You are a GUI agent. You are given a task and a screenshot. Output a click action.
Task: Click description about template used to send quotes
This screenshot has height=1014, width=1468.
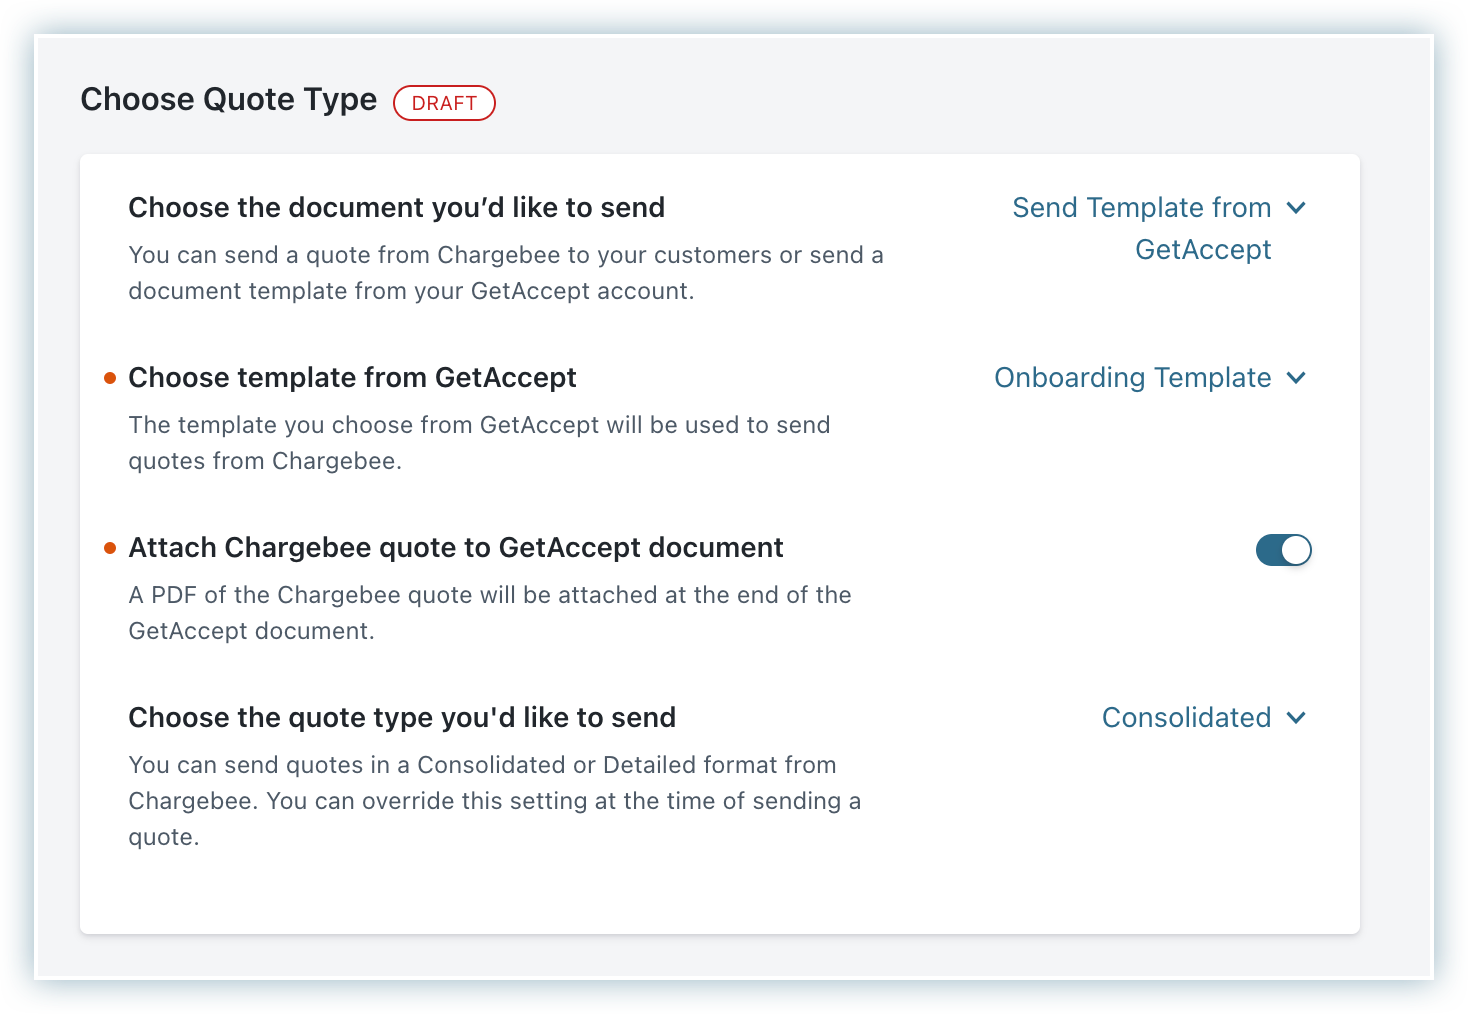click(479, 443)
